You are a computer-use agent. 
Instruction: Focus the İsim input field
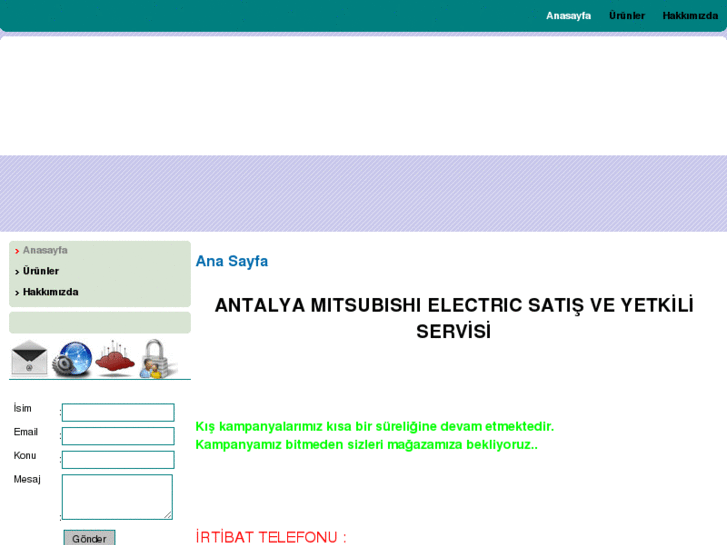[118, 412]
